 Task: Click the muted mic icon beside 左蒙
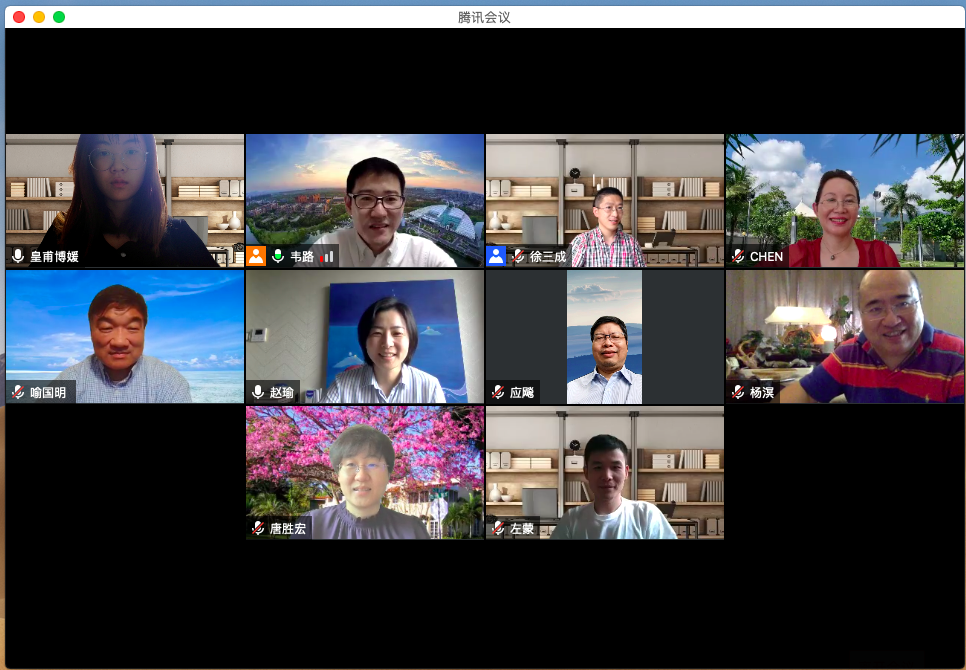pos(498,528)
